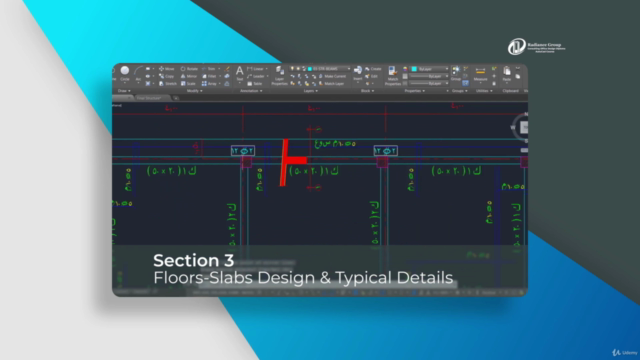640x360 pixels.
Task: Choose the Mirror tool
Action: (189, 76)
